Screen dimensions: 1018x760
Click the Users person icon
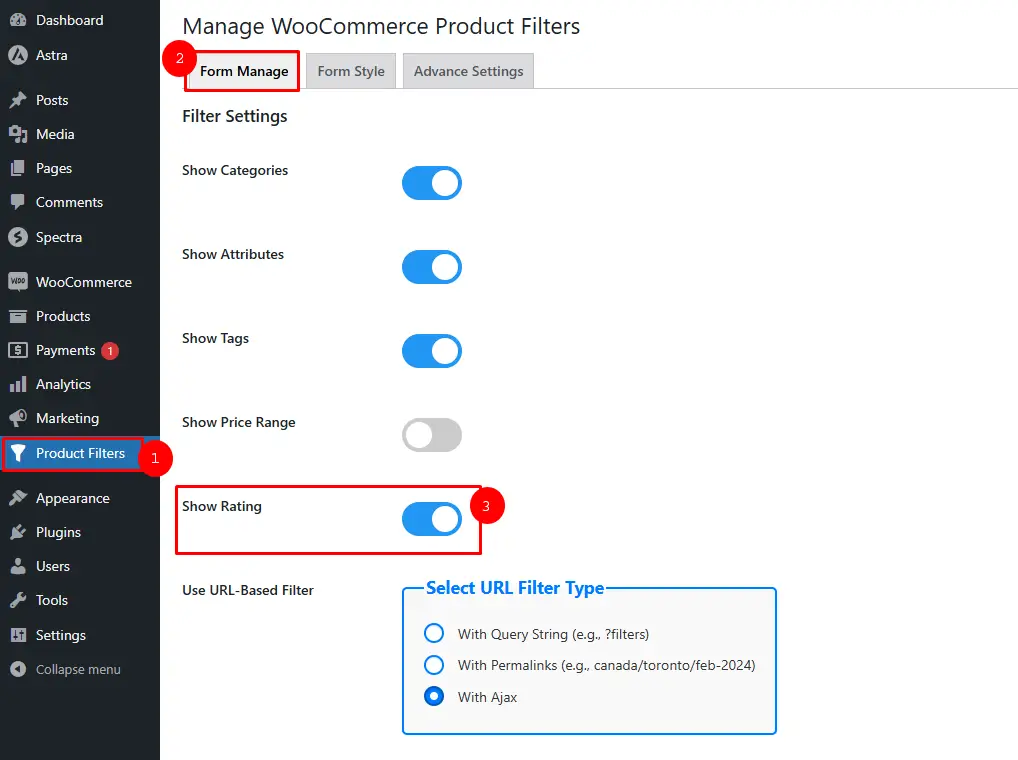(x=18, y=566)
